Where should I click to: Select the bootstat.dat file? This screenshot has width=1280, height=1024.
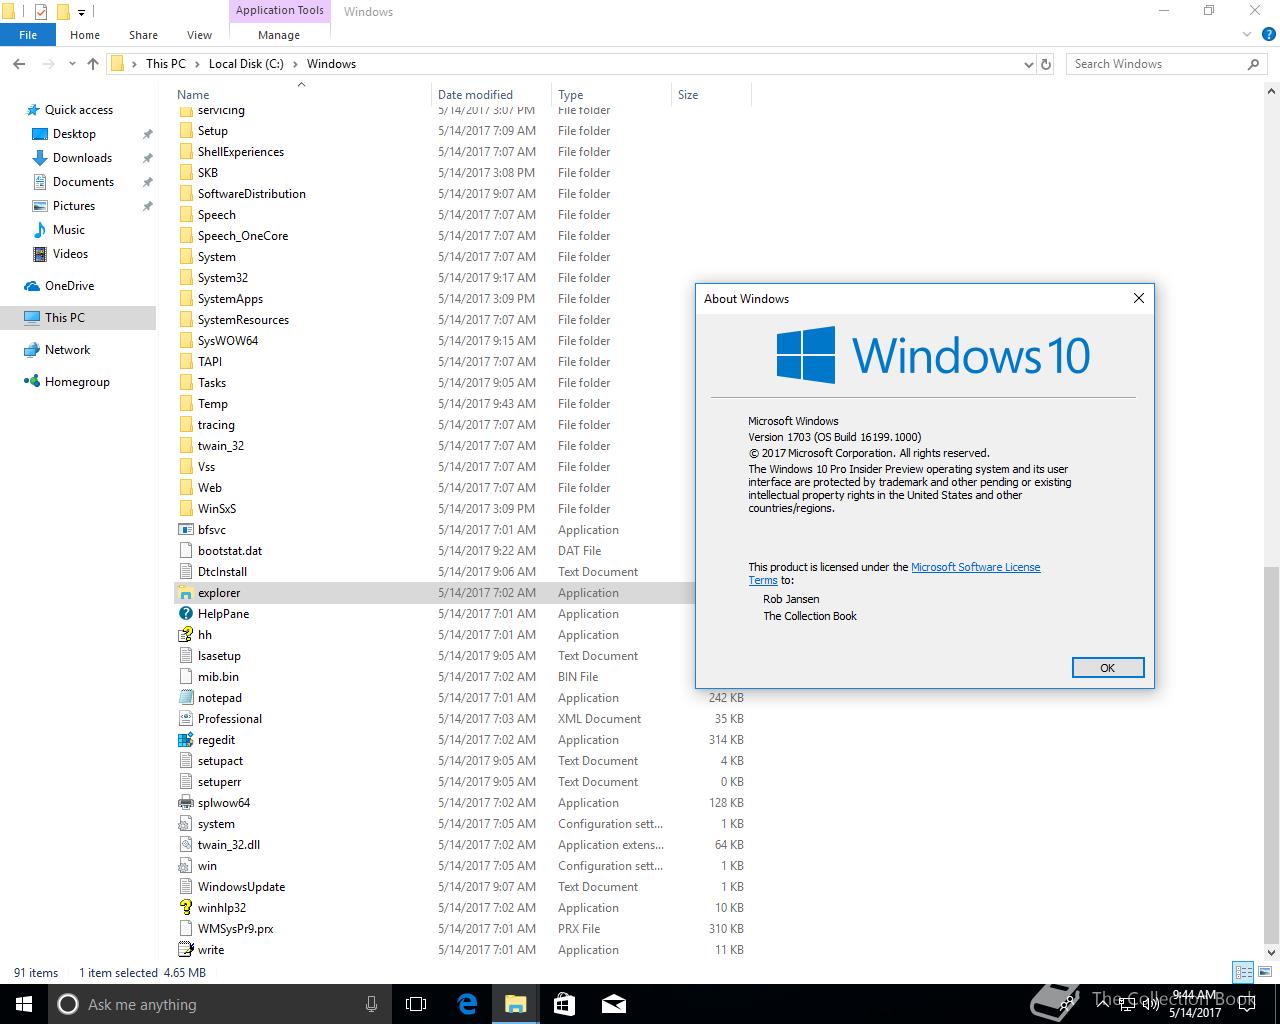coord(230,551)
